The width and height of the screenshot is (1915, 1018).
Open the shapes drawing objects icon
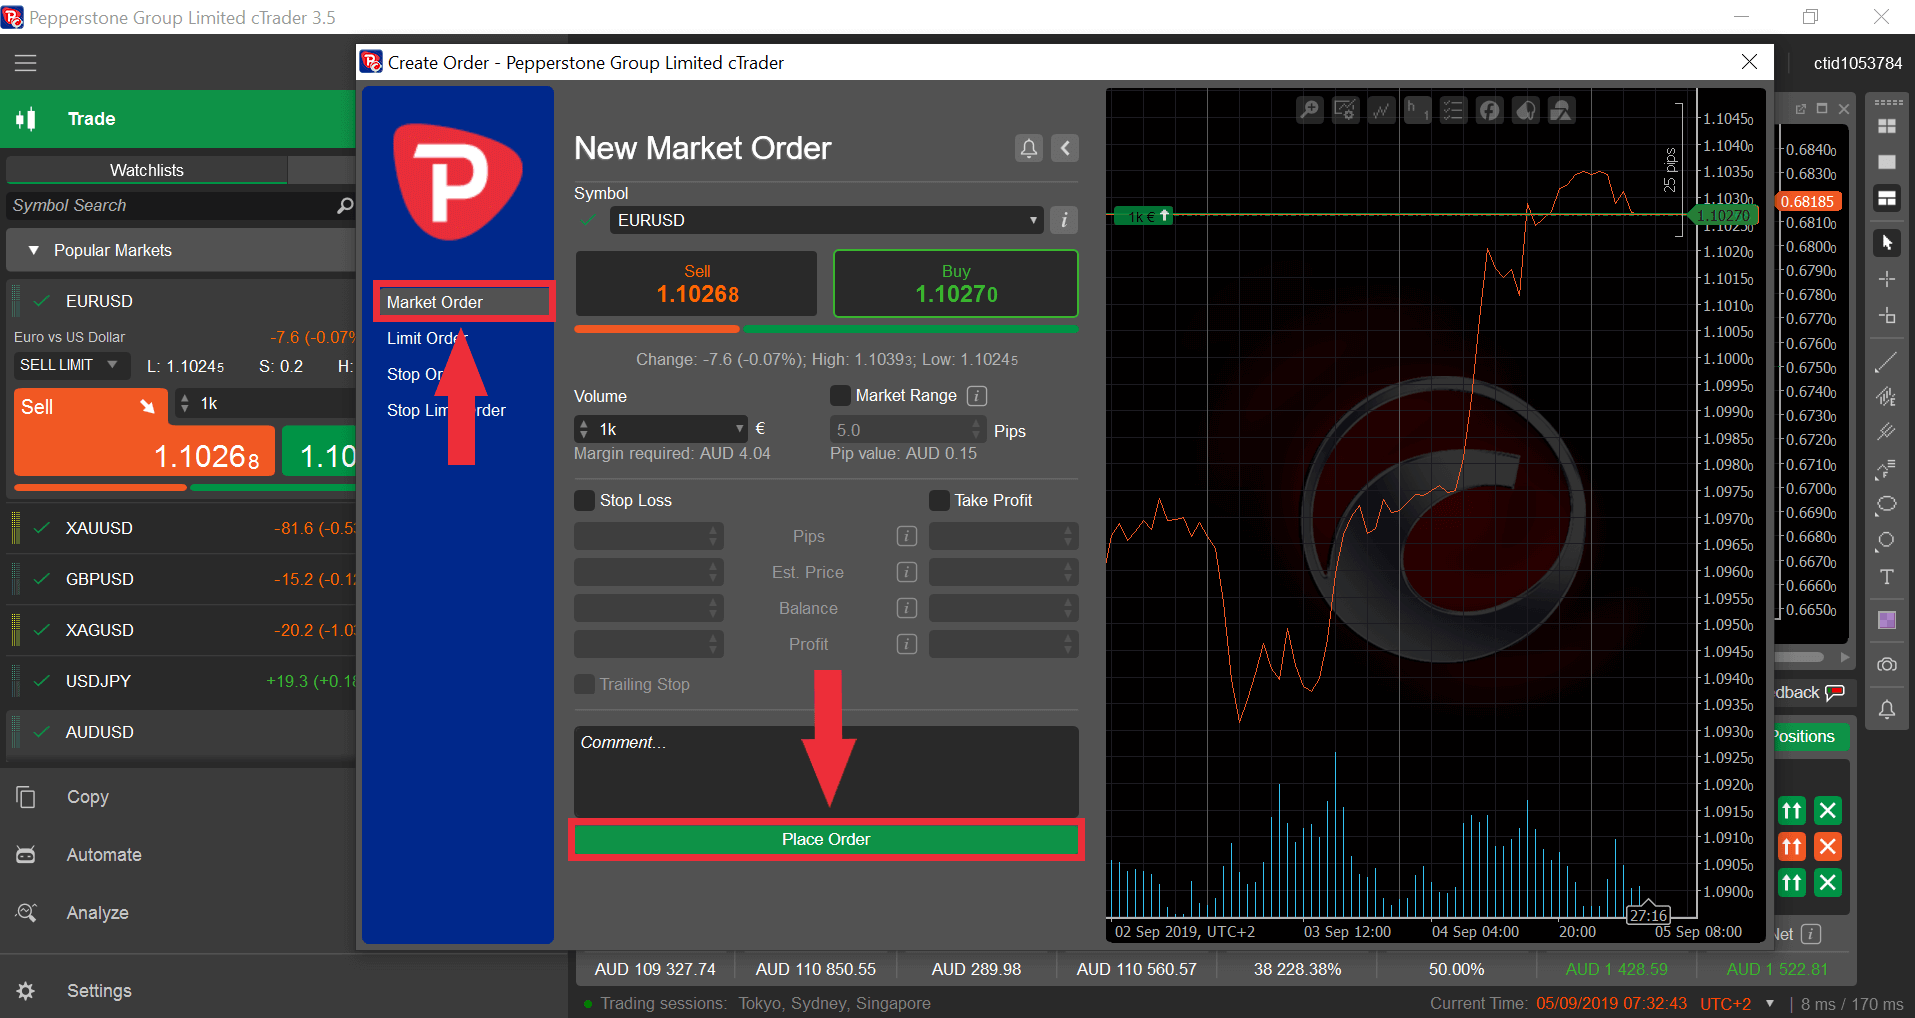point(1561,110)
